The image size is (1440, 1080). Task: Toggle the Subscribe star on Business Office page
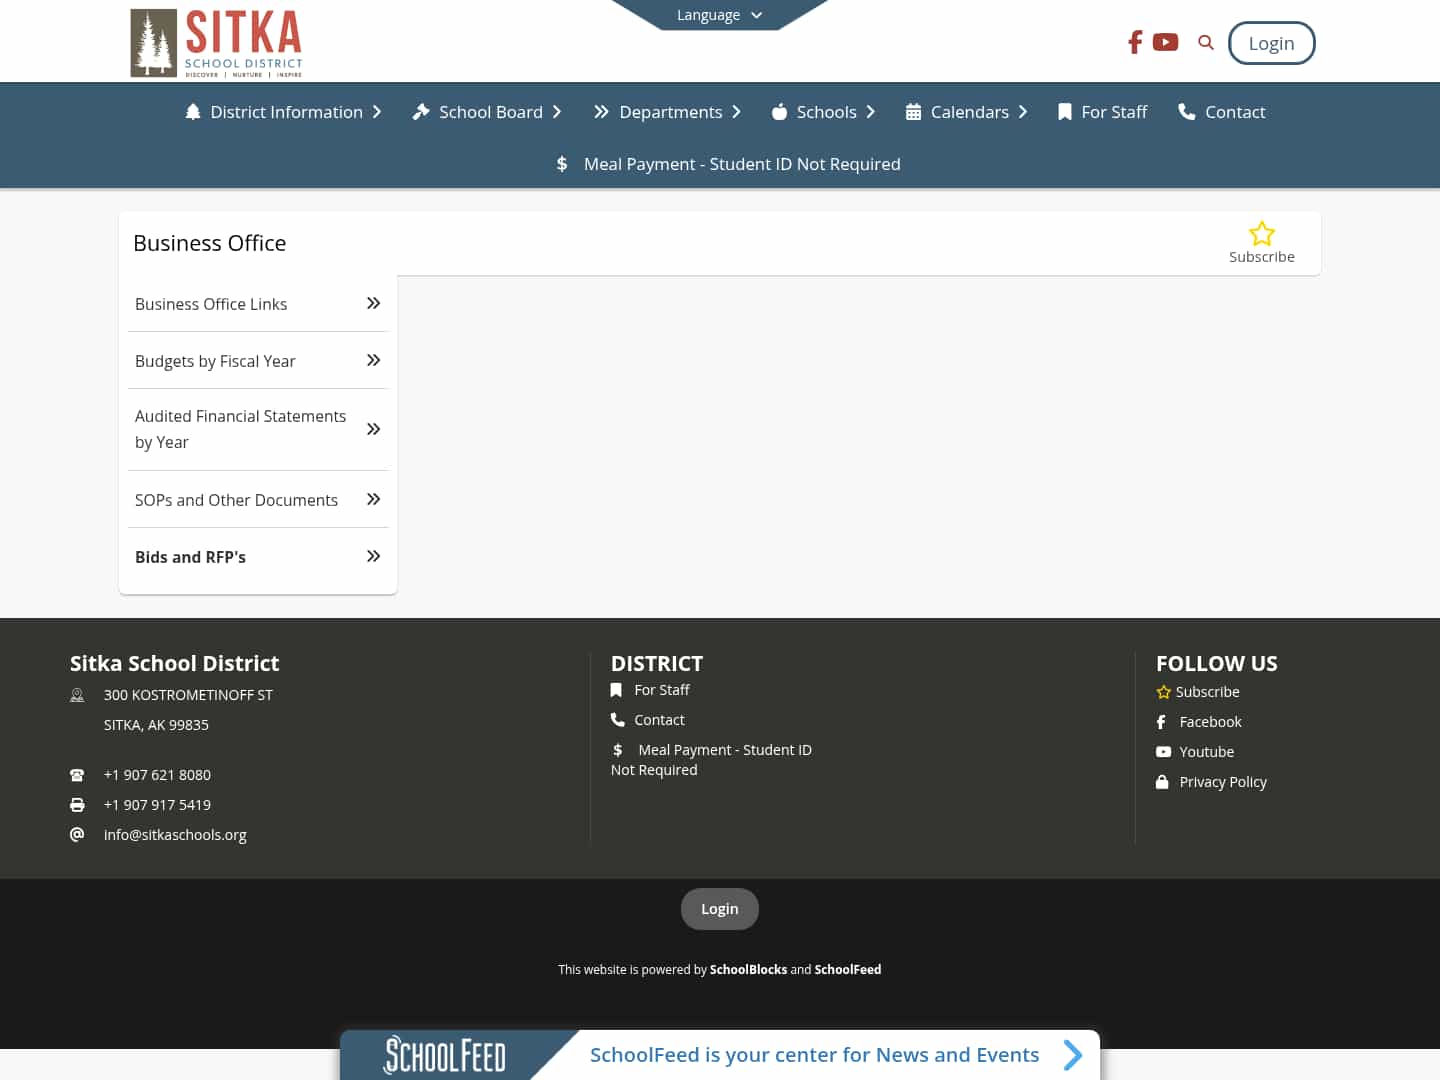[1261, 233]
